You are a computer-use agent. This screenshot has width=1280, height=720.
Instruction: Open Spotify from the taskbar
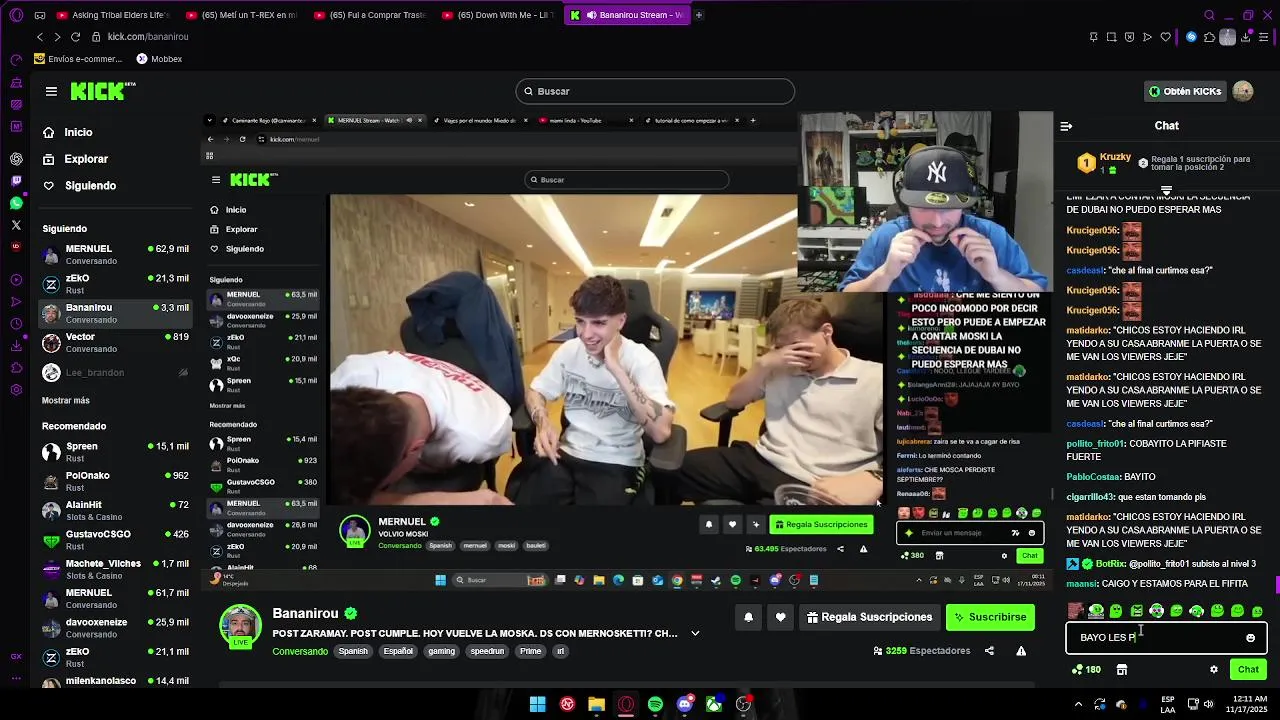tap(655, 704)
